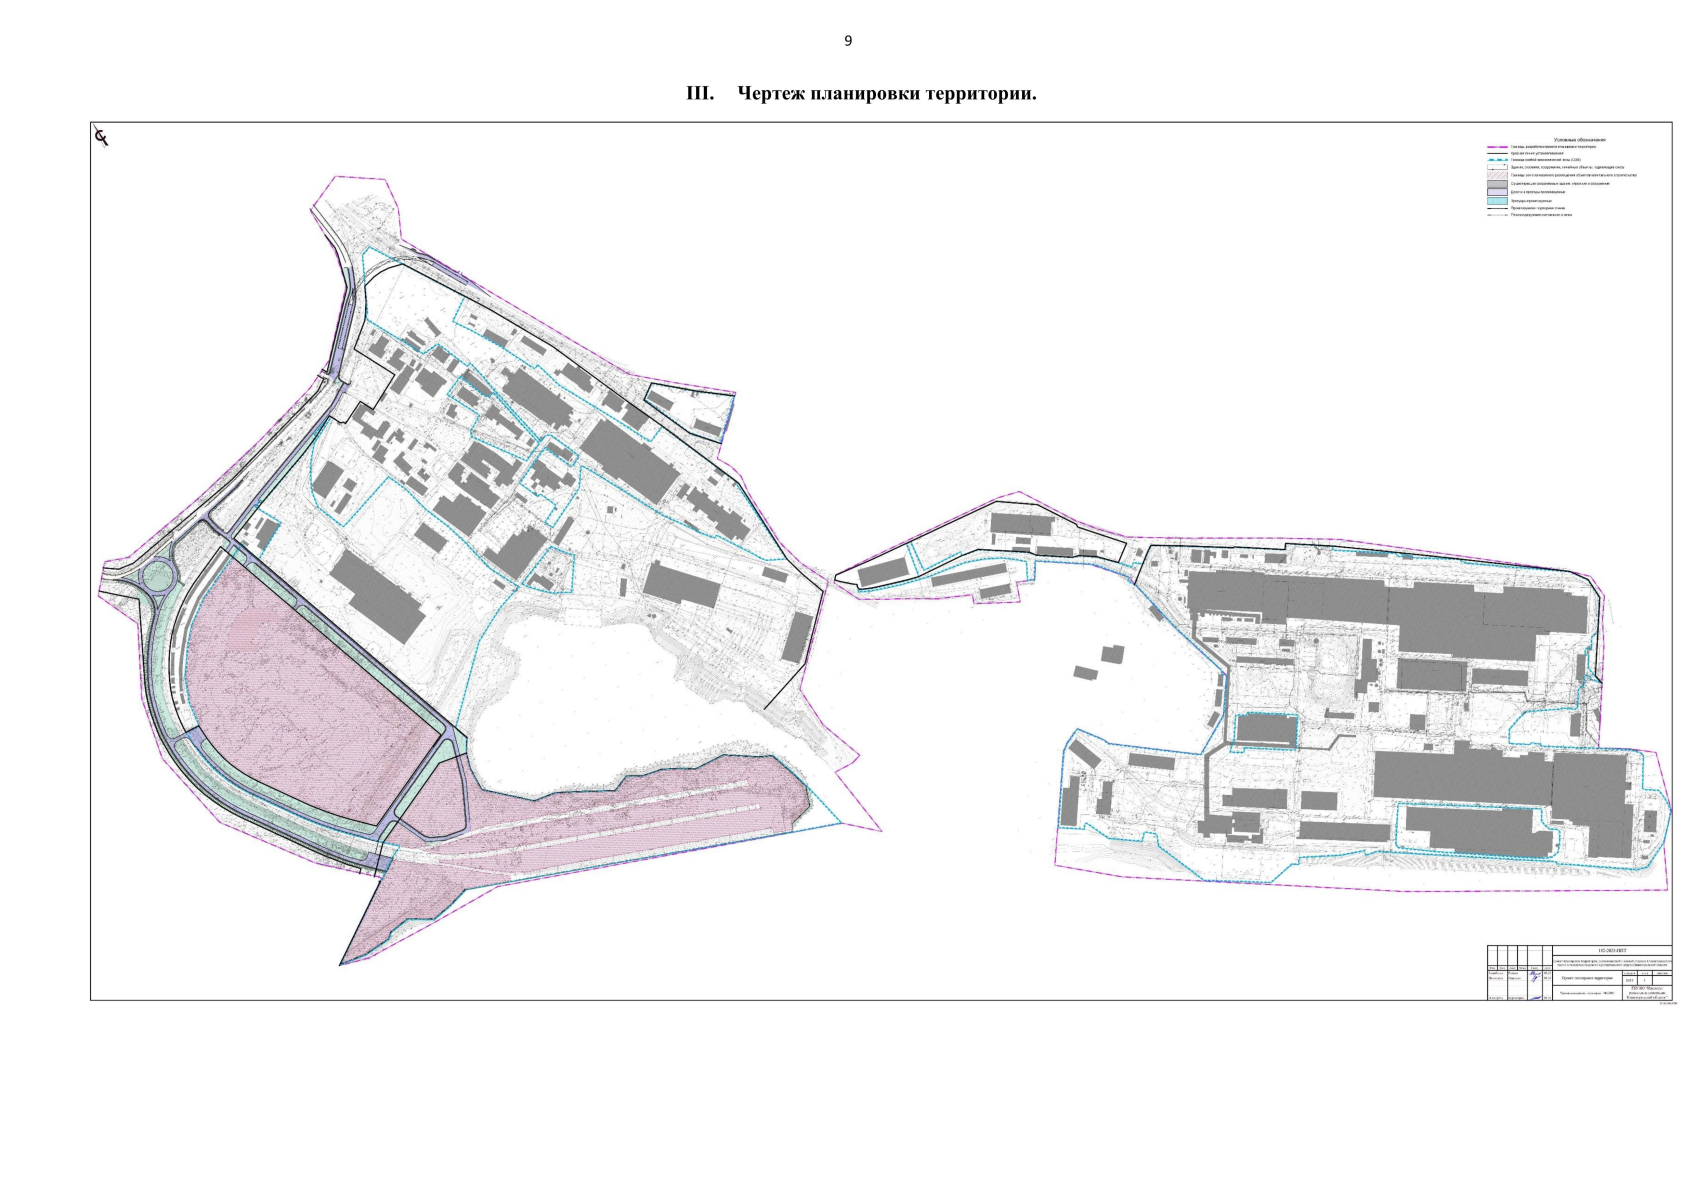Click the north arrow compass symbol
Viewport: 1697px width, 1200px height.
(101, 136)
